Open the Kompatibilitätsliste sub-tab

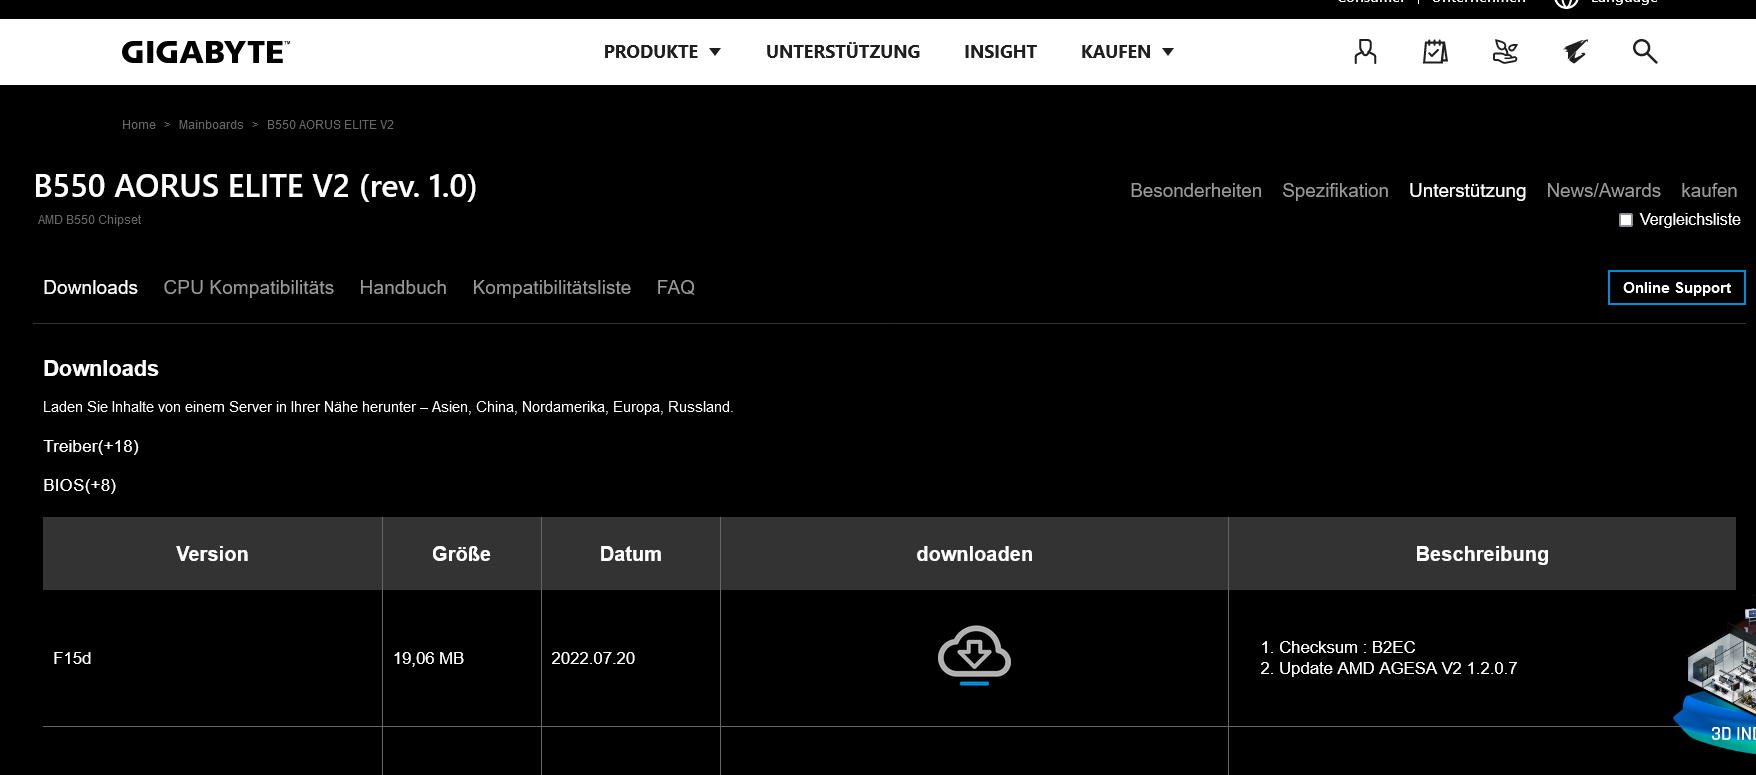(552, 288)
